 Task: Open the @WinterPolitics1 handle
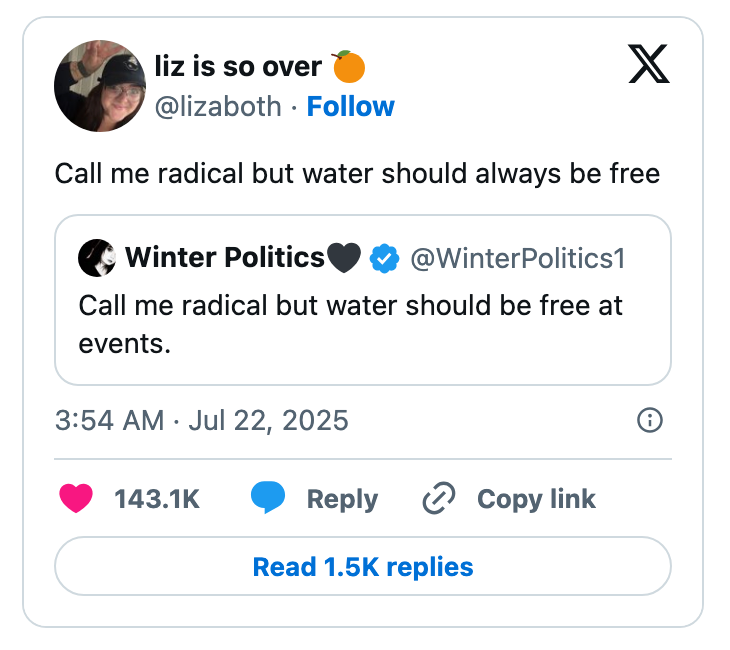[x=518, y=258]
